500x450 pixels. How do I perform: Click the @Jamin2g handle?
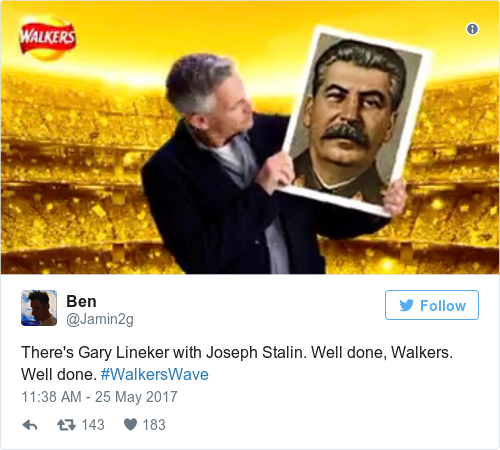click(x=100, y=319)
